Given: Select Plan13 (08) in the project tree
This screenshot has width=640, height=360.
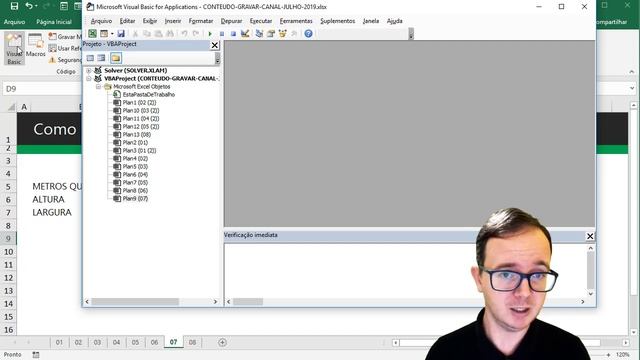Looking at the screenshot, I should click(x=137, y=135).
